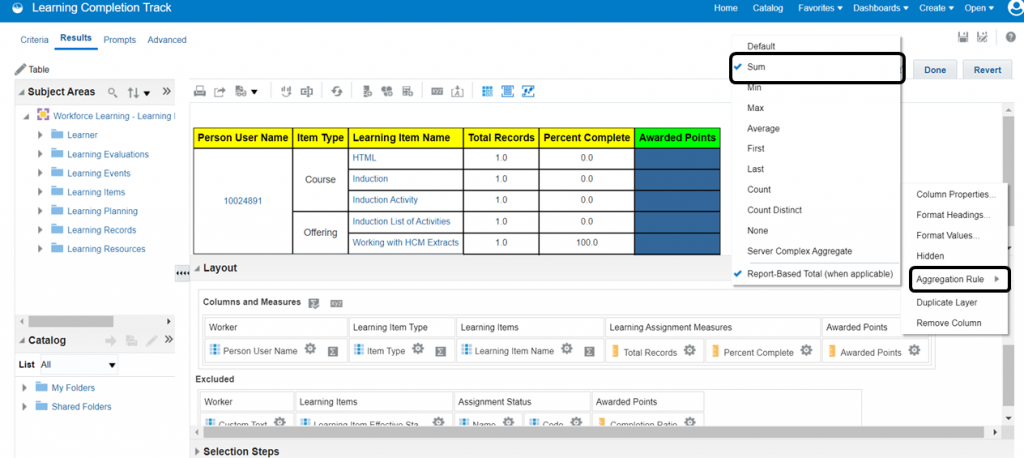Click the Print icon in the results toolbar

200,91
